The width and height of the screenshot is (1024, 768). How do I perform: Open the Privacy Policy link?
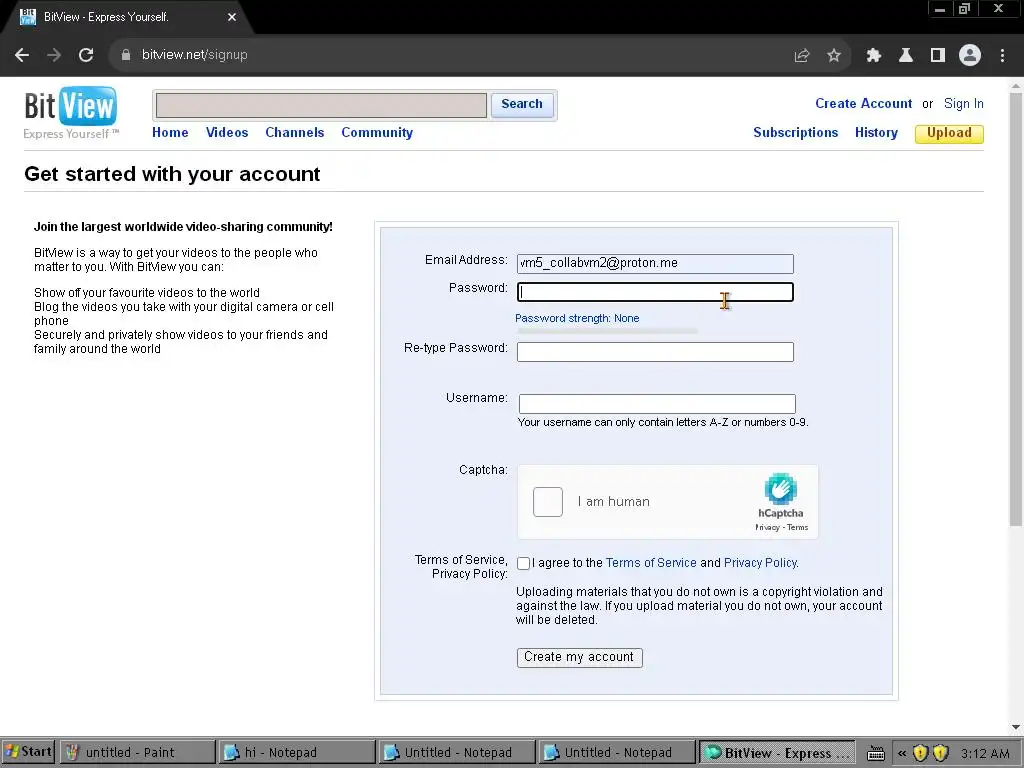click(760, 563)
